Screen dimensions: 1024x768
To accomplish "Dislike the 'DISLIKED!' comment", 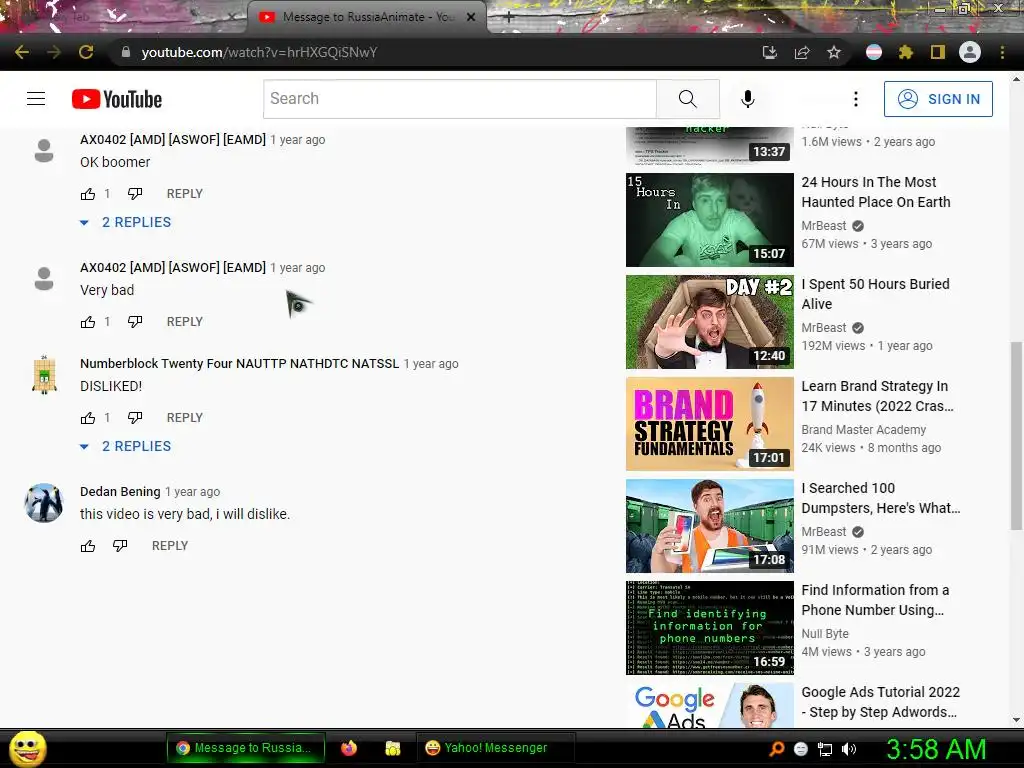I will tap(135, 418).
